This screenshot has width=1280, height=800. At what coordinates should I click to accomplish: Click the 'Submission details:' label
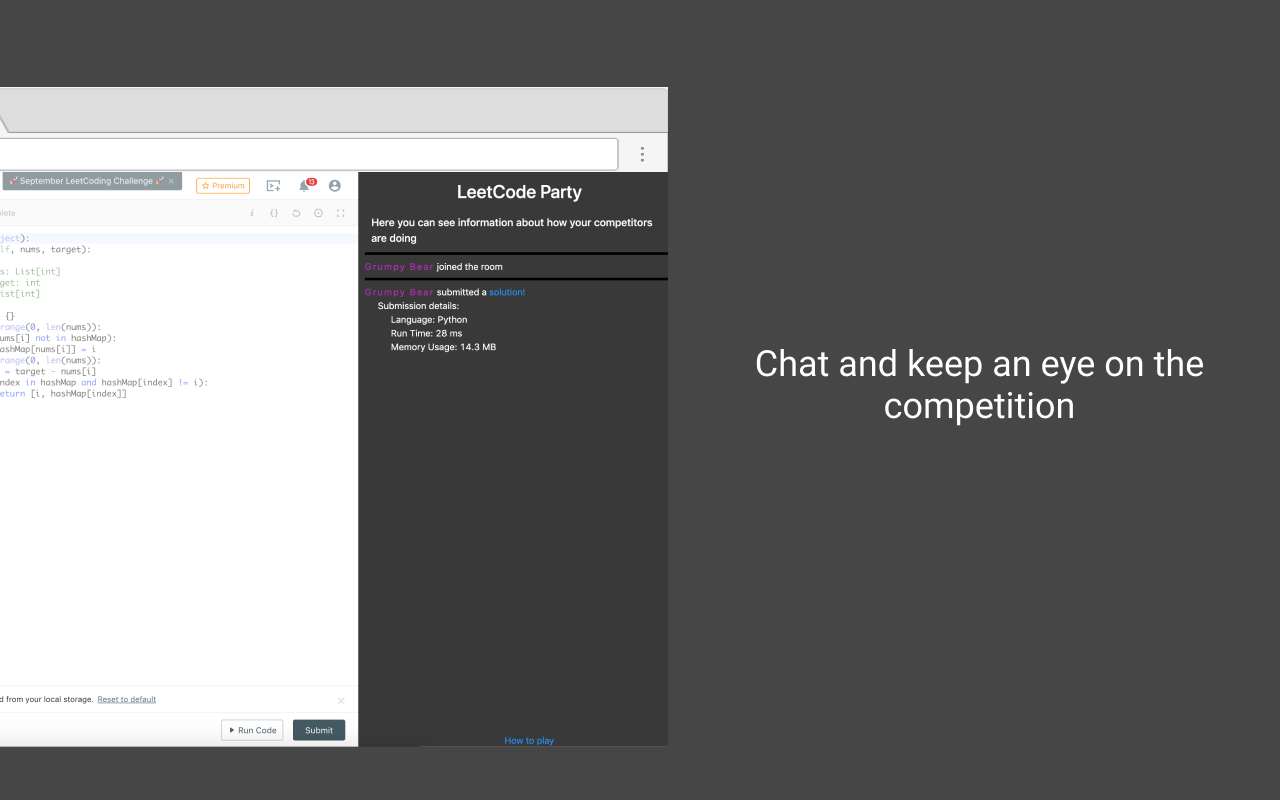click(x=418, y=306)
